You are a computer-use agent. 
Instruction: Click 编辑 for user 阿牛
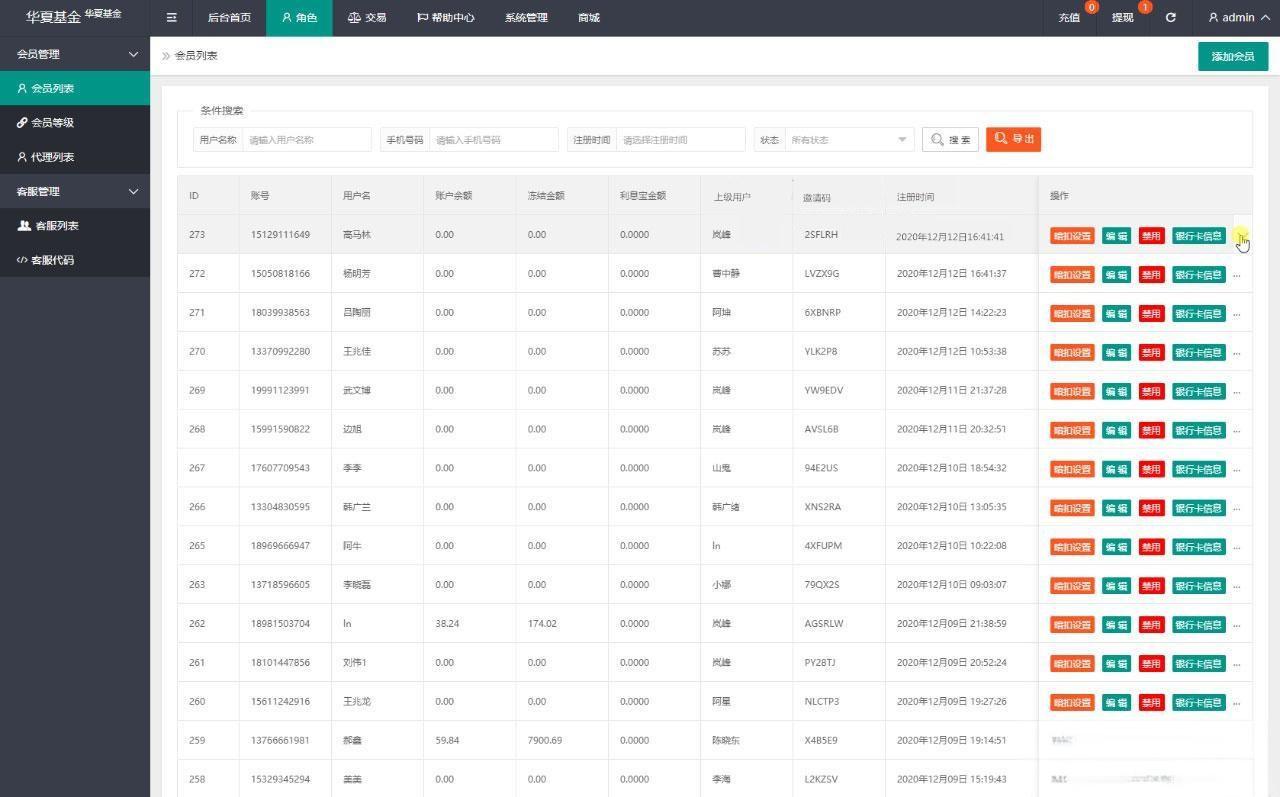(x=1116, y=547)
